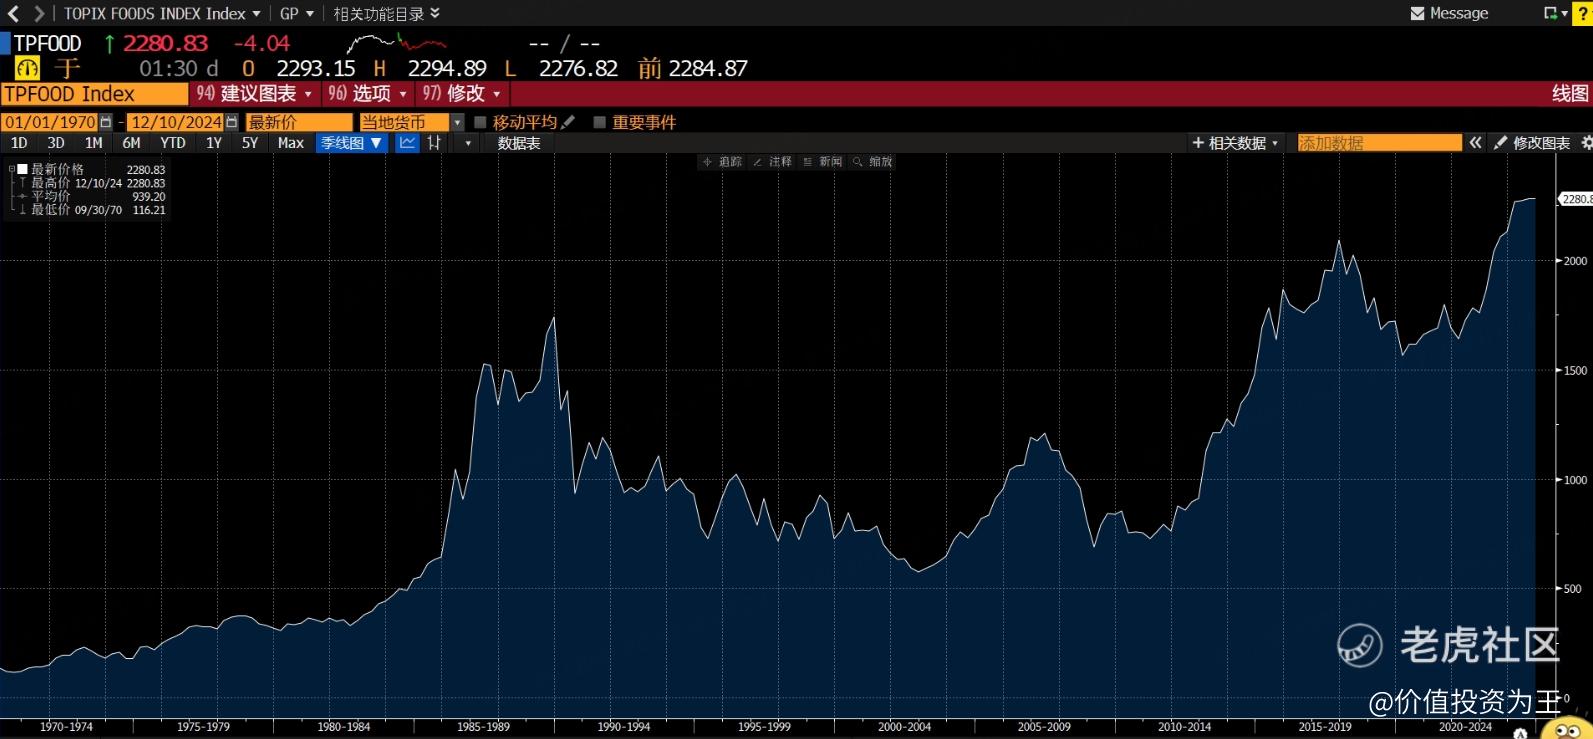Click the end date field 12/10/2024

pyautogui.click(x=176, y=122)
